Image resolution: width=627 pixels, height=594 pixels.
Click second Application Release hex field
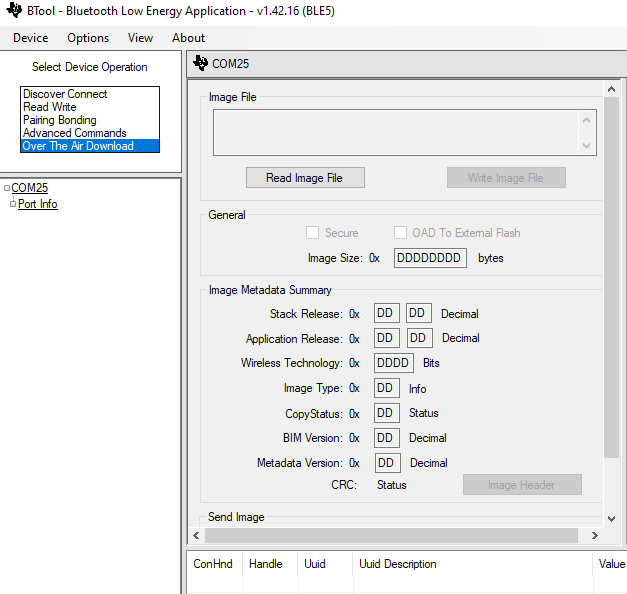(x=419, y=338)
